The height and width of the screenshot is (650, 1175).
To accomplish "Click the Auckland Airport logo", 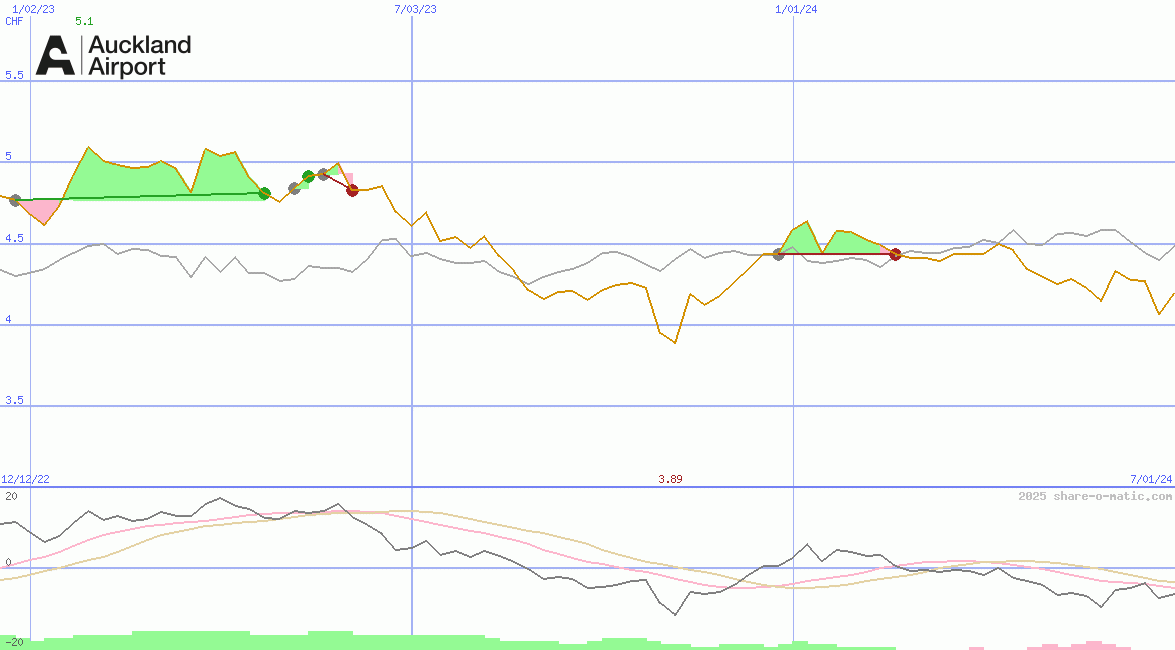I will [x=113, y=56].
